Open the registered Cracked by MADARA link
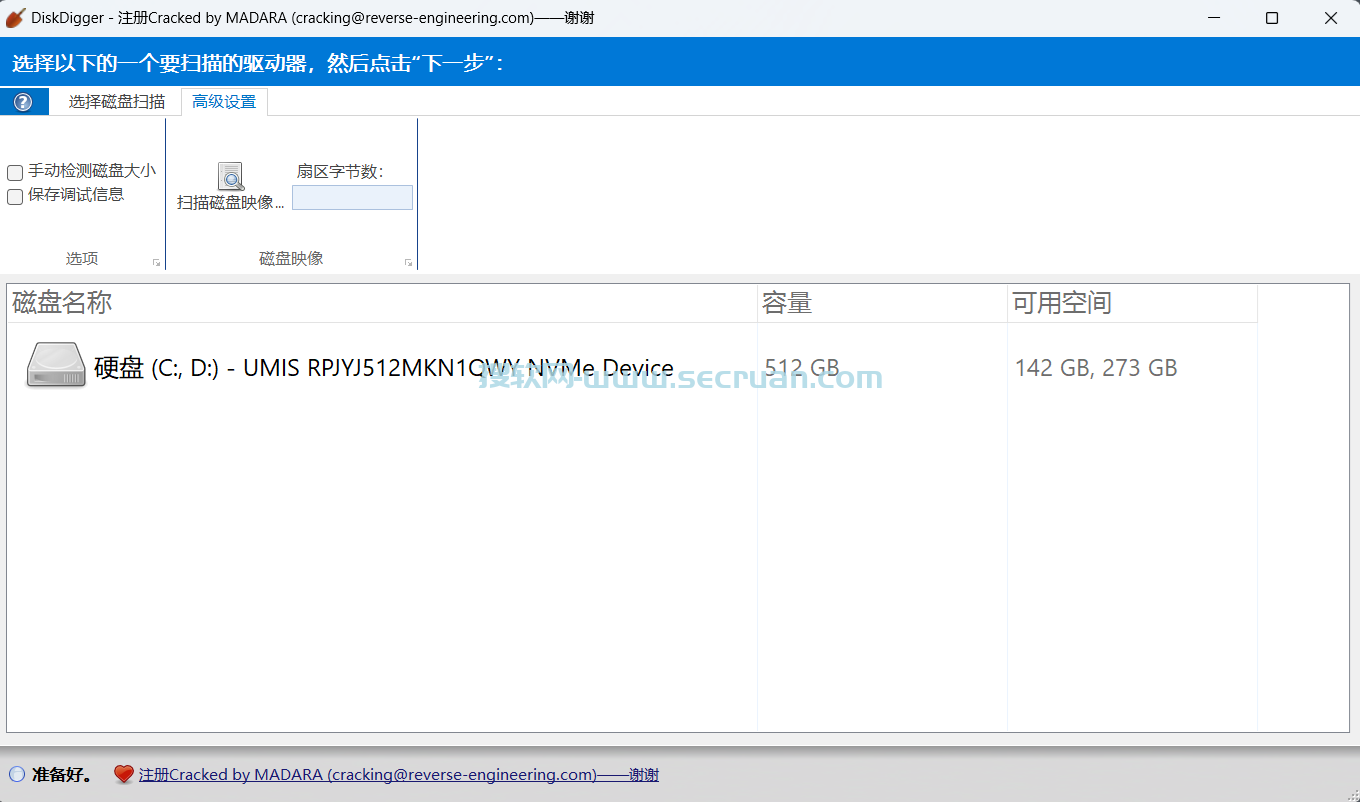Image resolution: width=1360 pixels, height=802 pixels. coord(398,775)
